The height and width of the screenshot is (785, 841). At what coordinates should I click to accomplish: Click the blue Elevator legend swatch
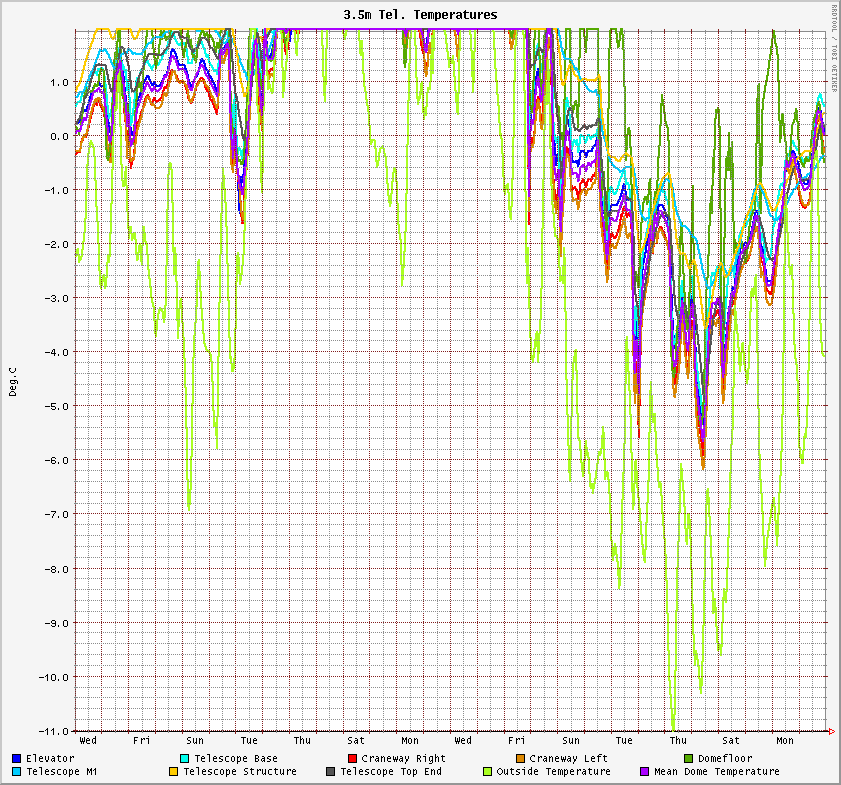(x=17, y=759)
